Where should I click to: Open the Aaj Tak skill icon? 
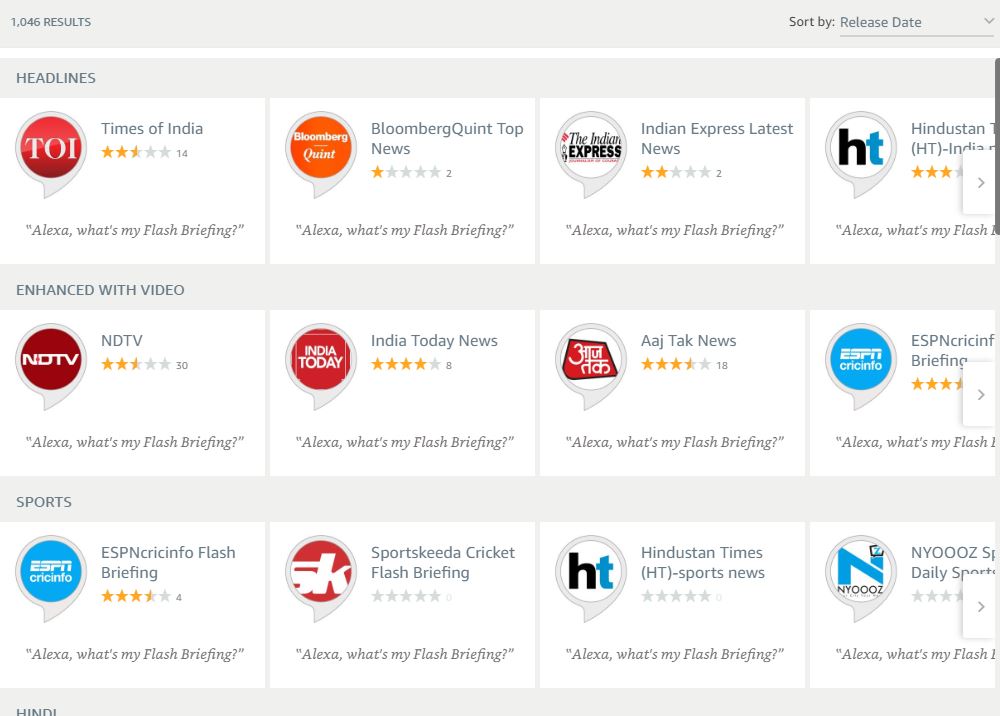(x=591, y=366)
